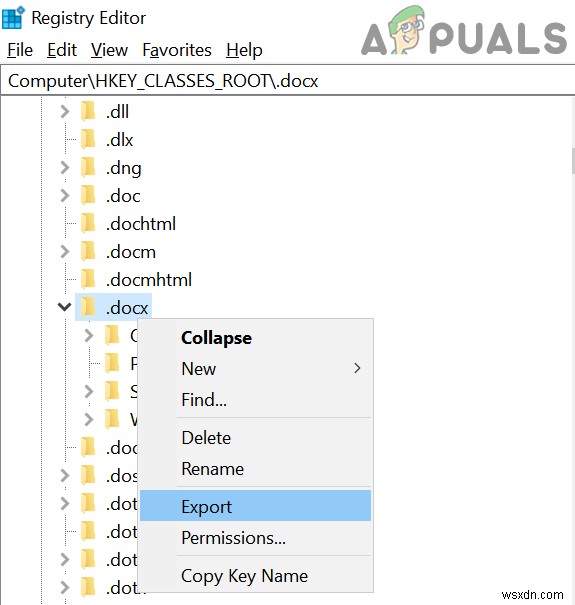The width and height of the screenshot is (575, 605).
Task: Click the .dlx folder icon
Action: pos(88,139)
